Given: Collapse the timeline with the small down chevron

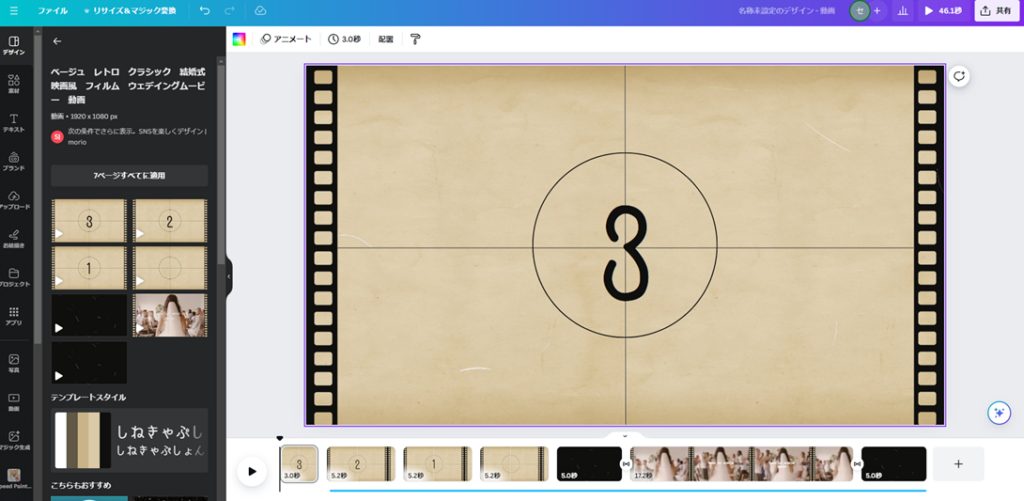Looking at the screenshot, I should click(625, 436).
